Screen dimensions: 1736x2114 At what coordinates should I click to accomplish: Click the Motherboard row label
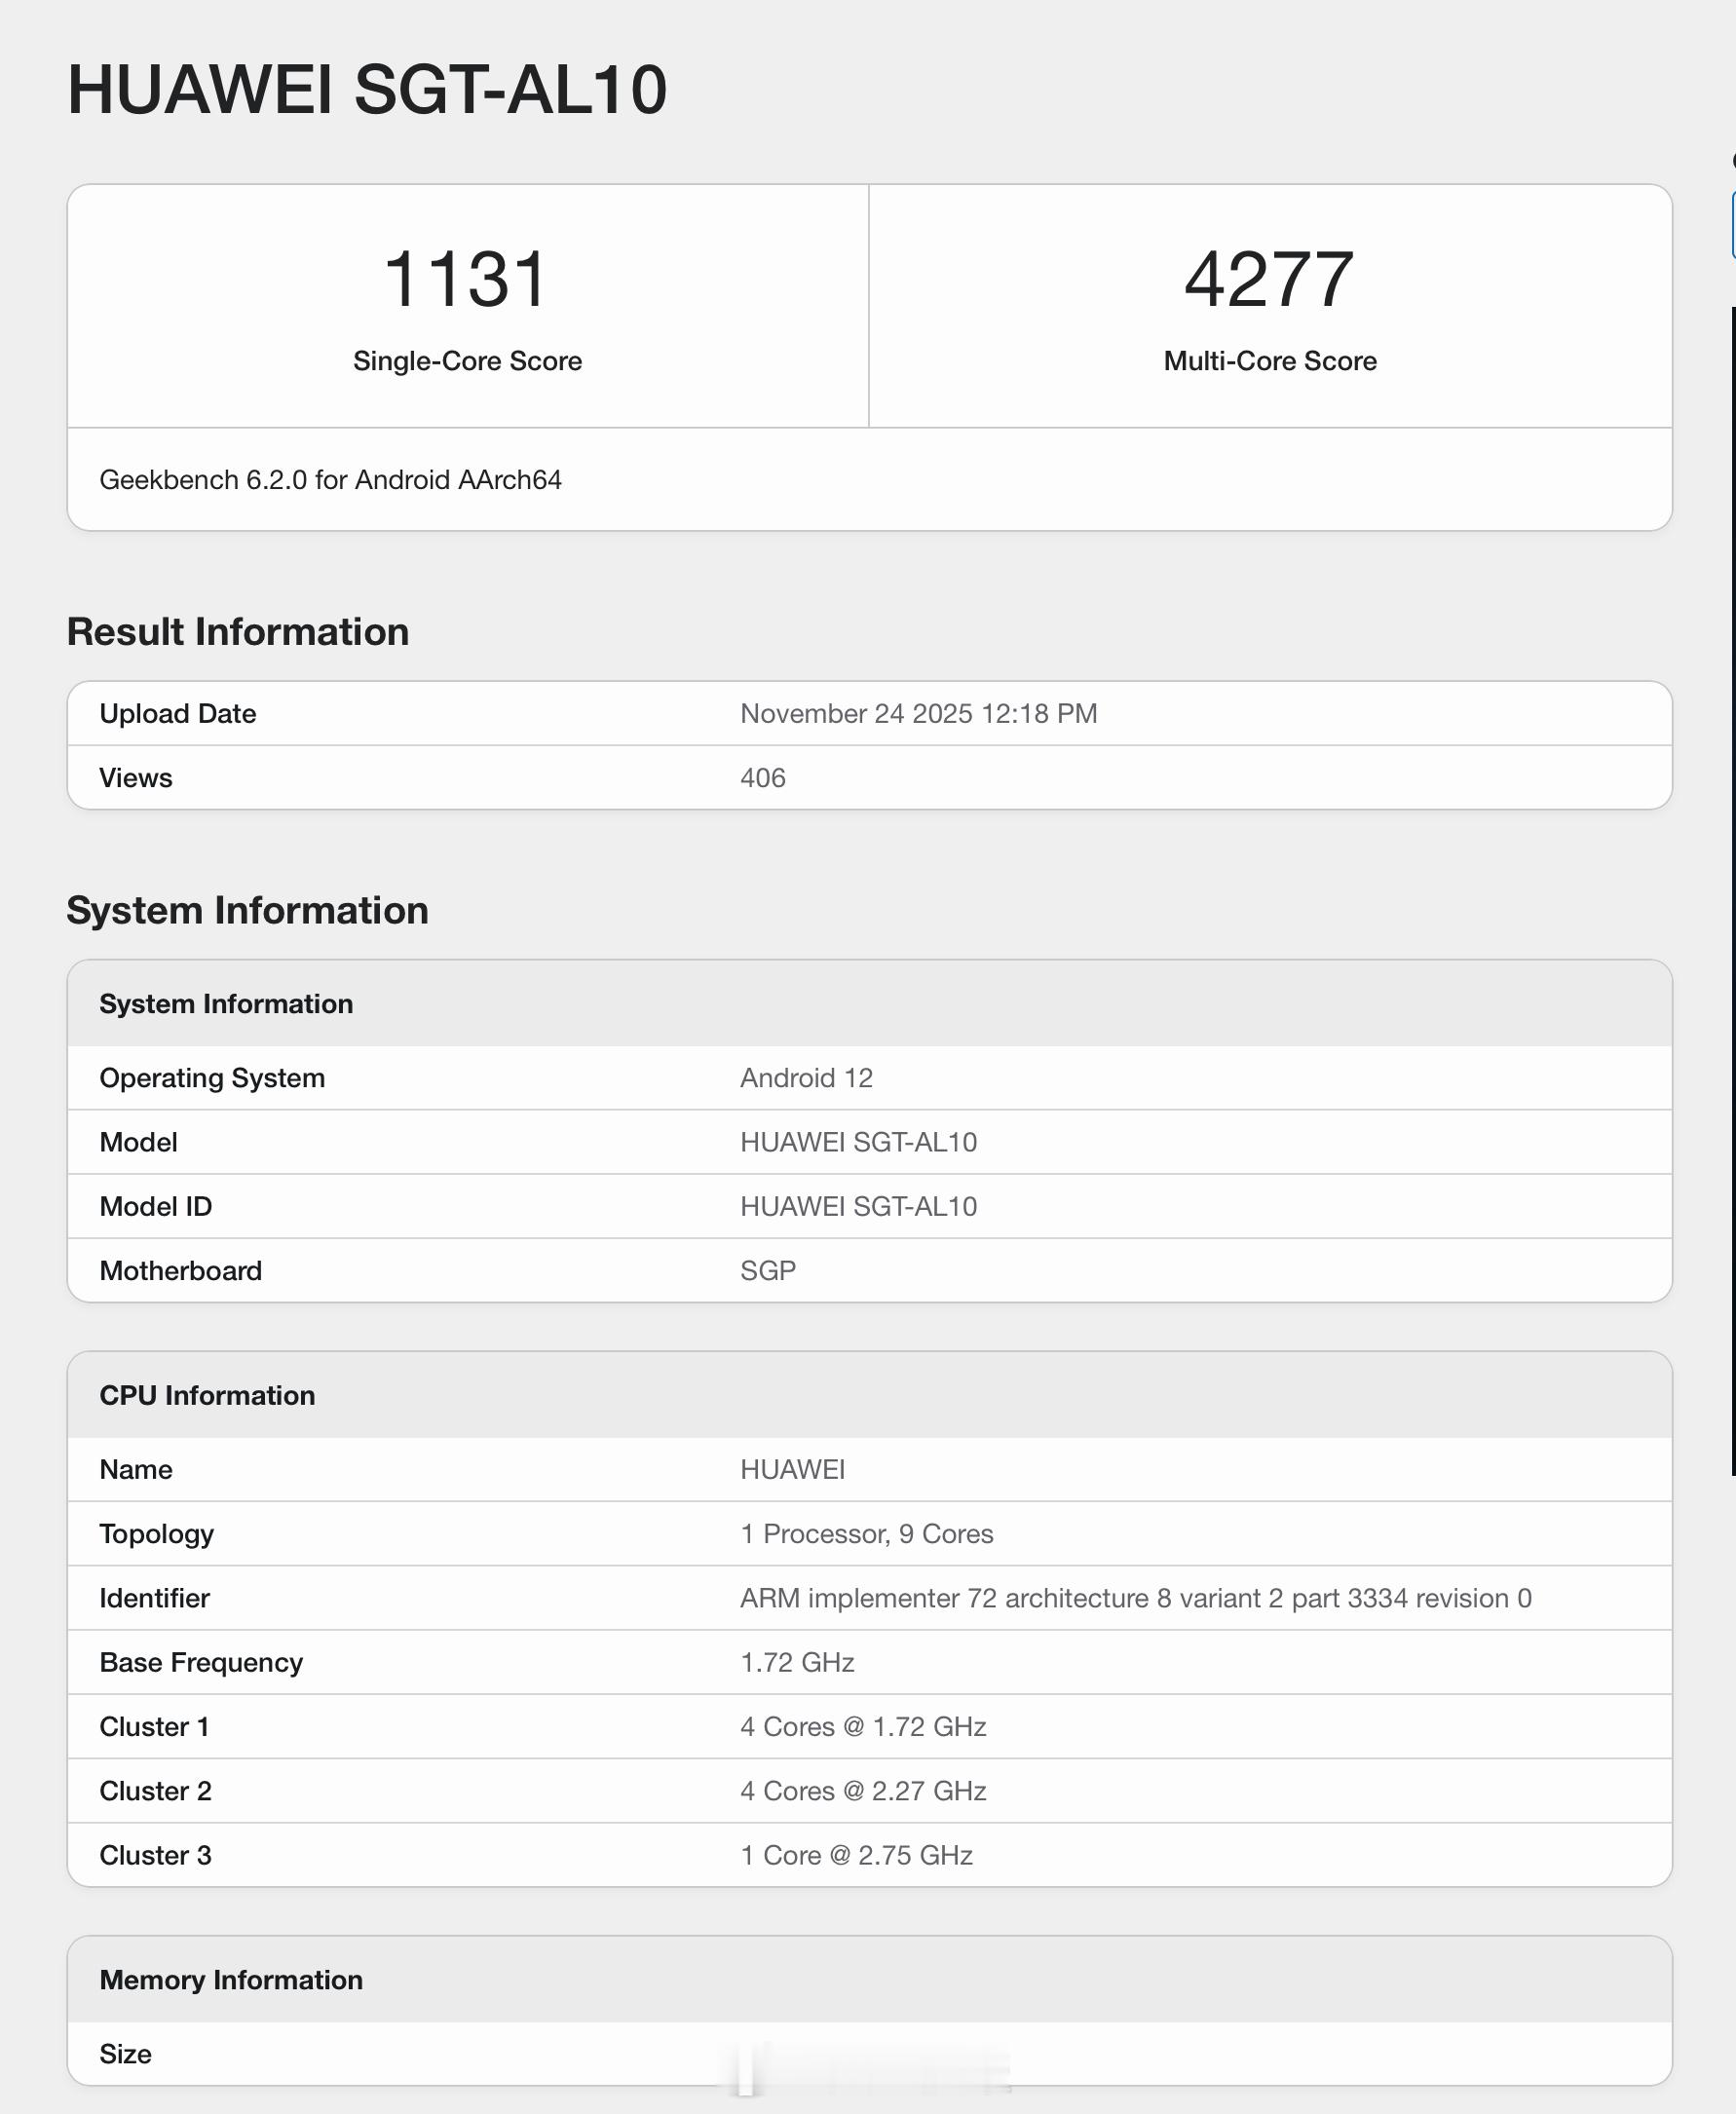coord(181,1271)
